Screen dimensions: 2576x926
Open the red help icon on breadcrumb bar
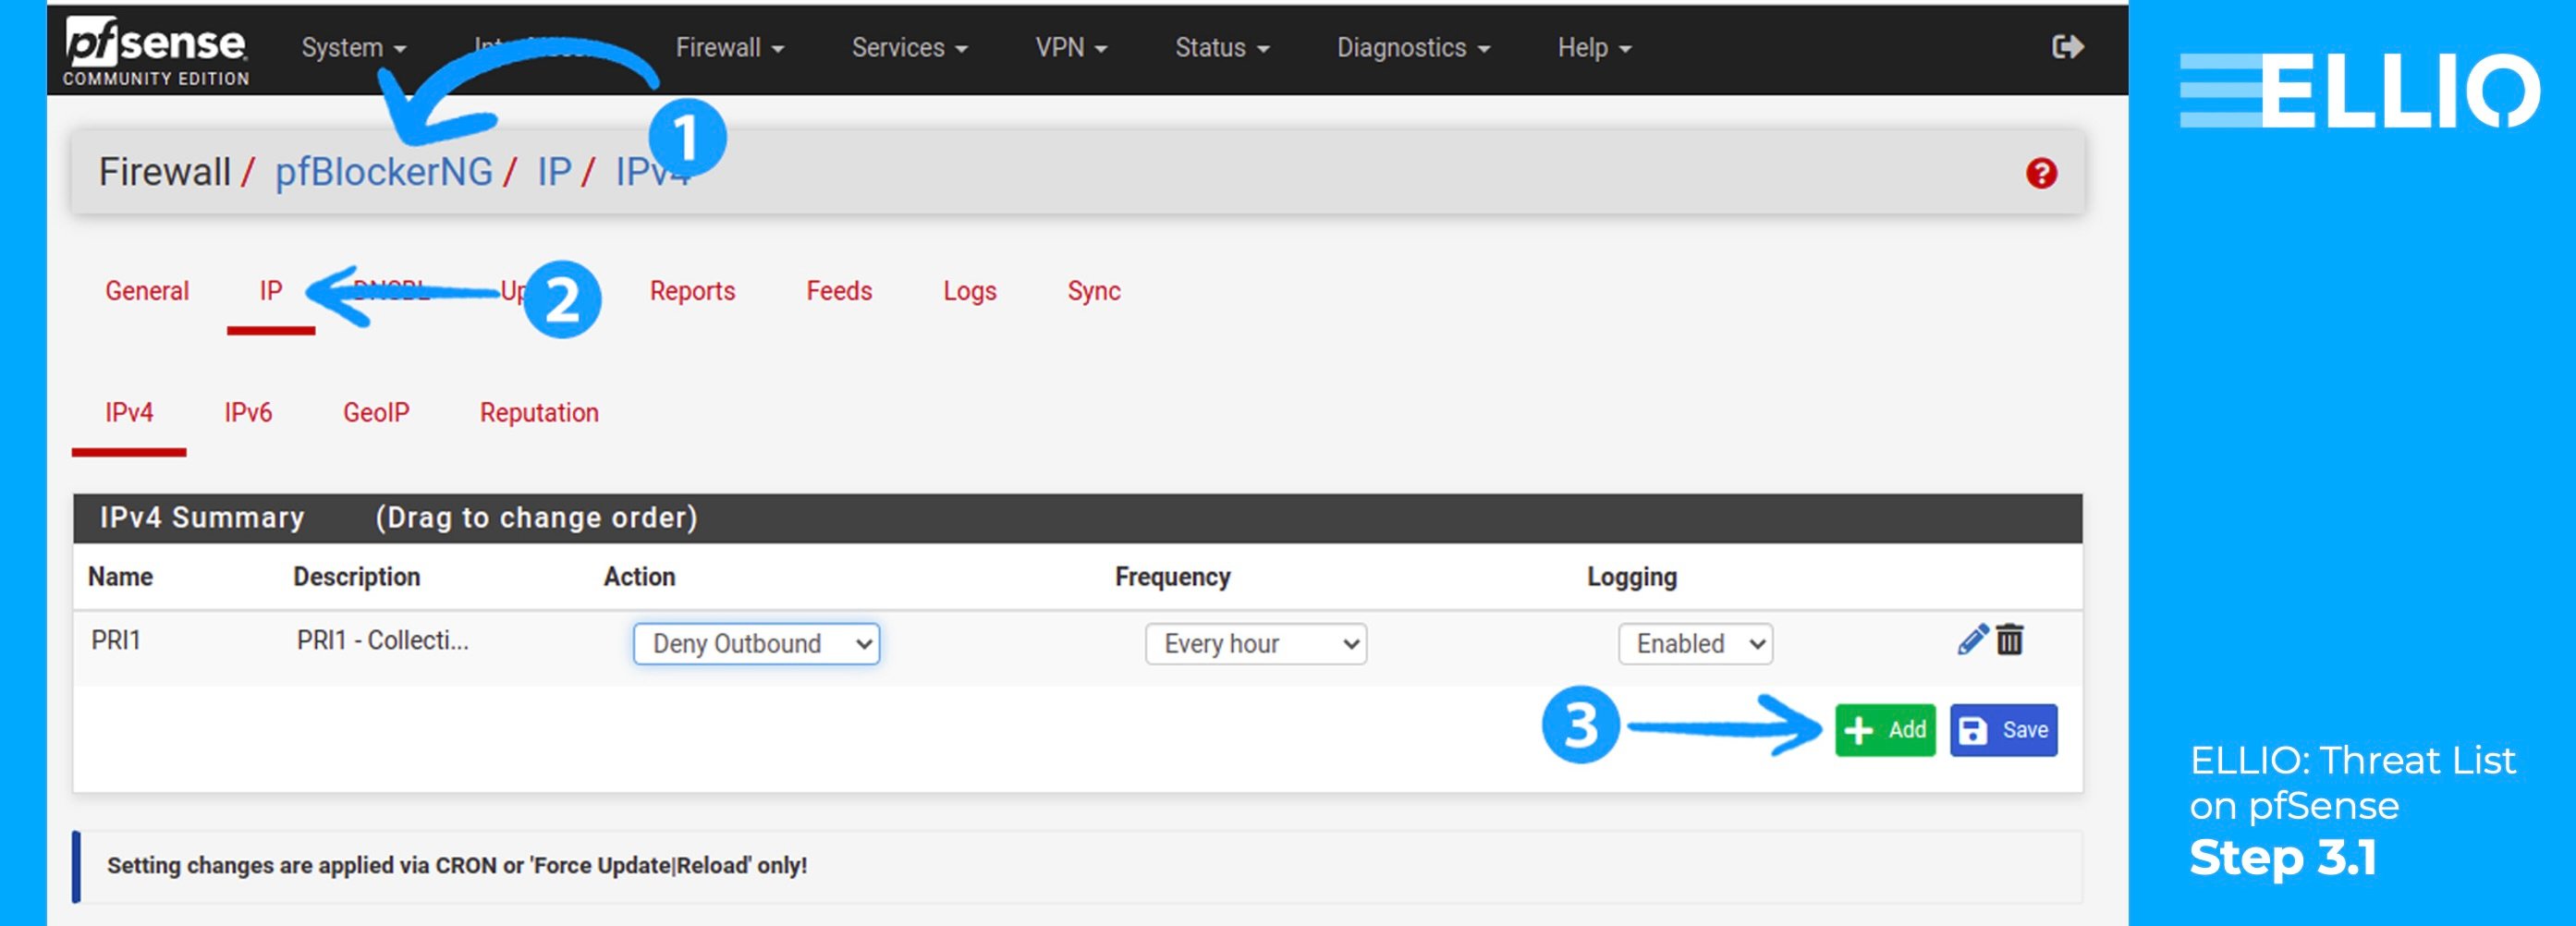(x=2043, y=172)
